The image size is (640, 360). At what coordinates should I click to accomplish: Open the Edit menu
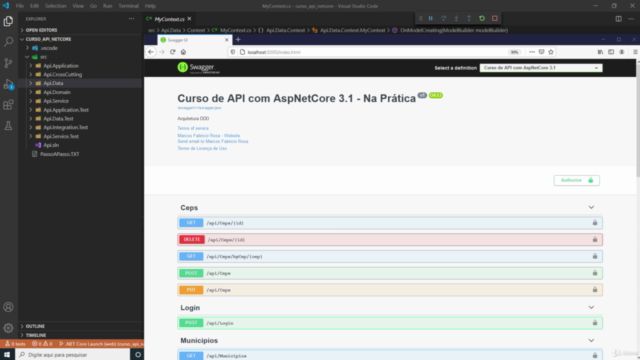tap(34, 6)
